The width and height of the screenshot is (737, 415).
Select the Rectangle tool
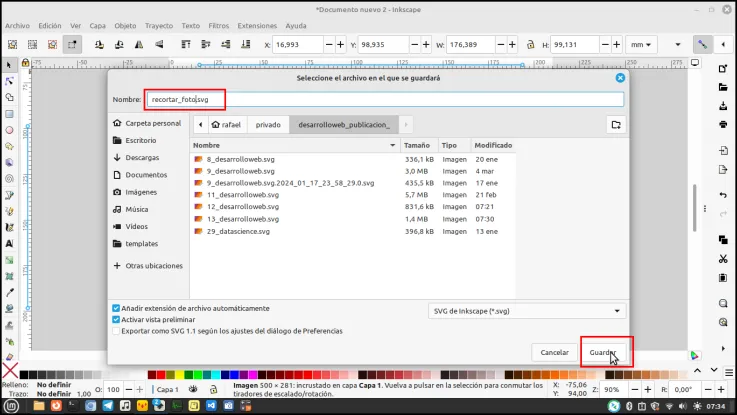pos(9,114)
